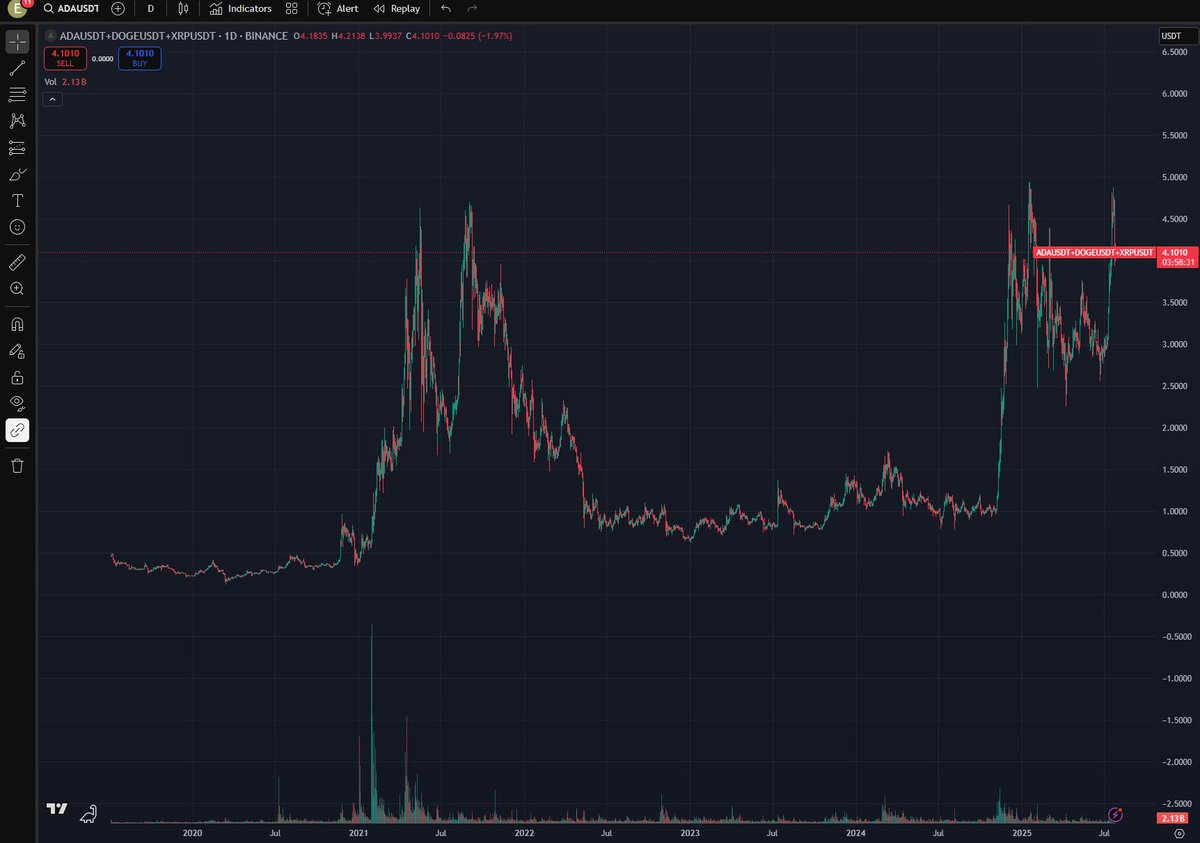Click the TradingView logo on chart

coord(57,810)
